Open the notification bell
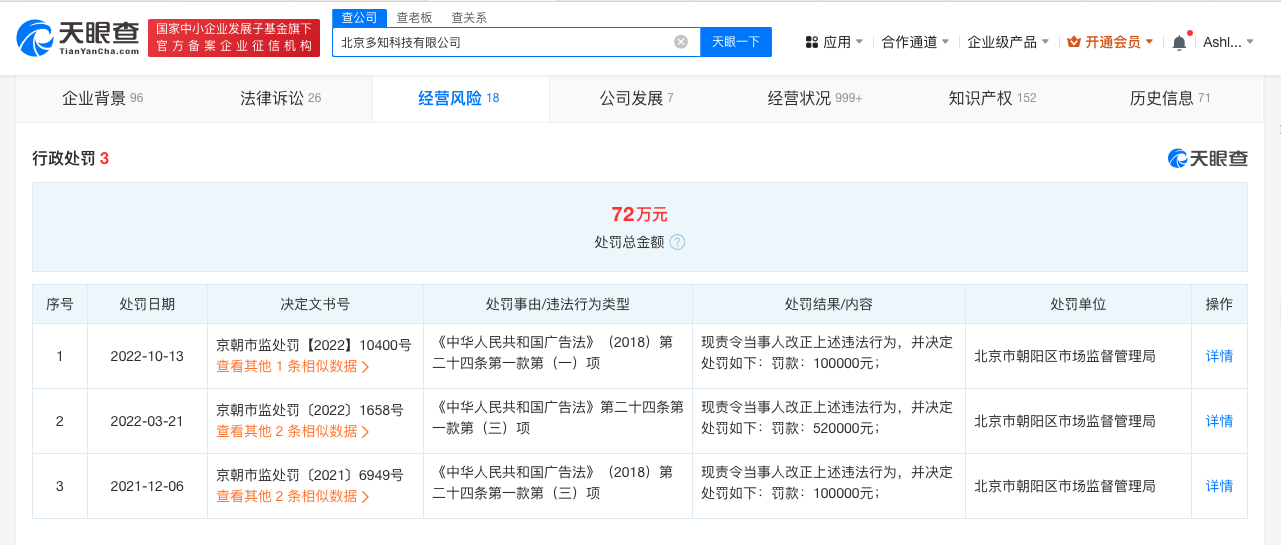The height and width of the screenshot is (545, 1281). [x=1179, y=42]
